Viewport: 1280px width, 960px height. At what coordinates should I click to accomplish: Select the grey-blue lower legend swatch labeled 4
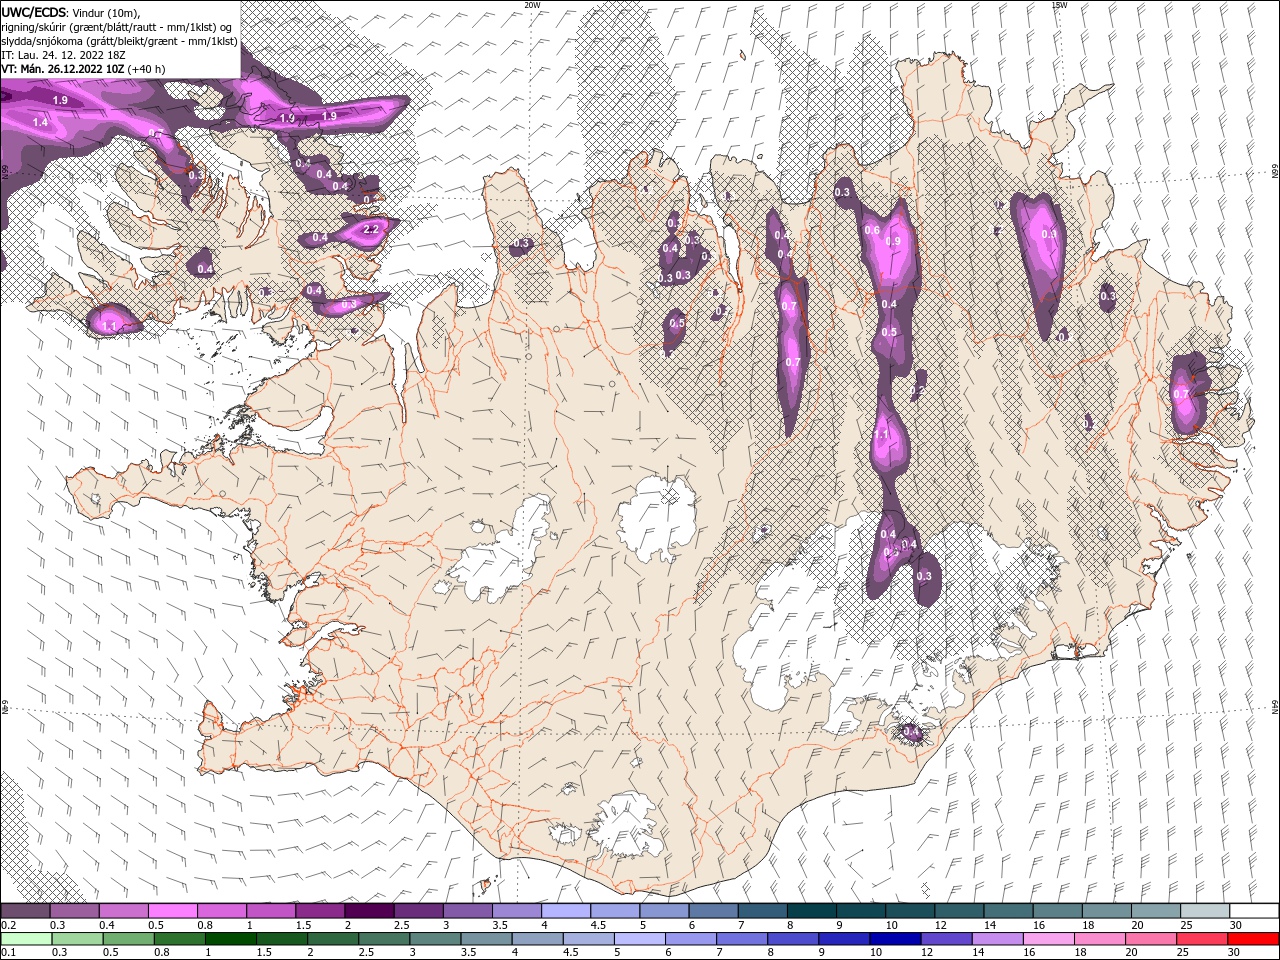538,939
